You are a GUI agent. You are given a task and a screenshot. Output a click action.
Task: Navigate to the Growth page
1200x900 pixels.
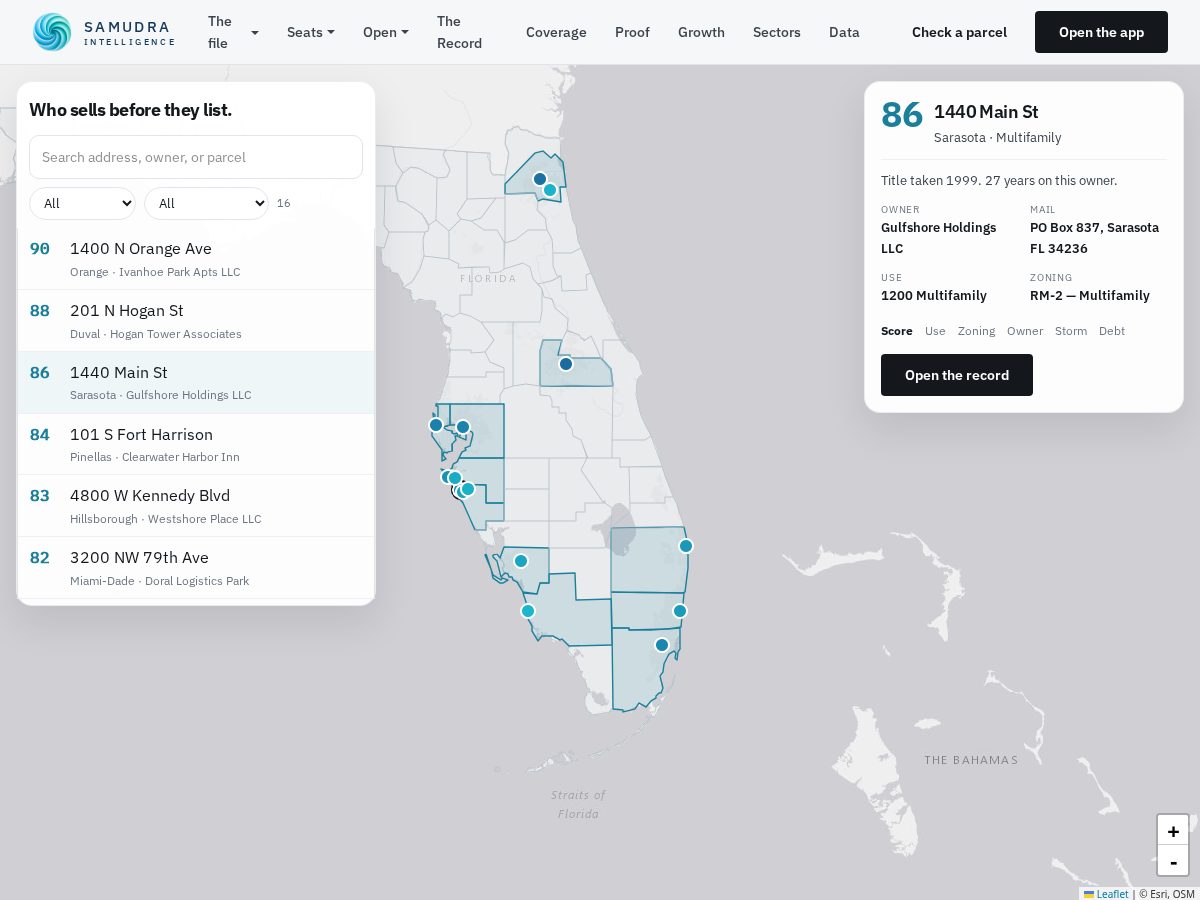tap(701, 32)
